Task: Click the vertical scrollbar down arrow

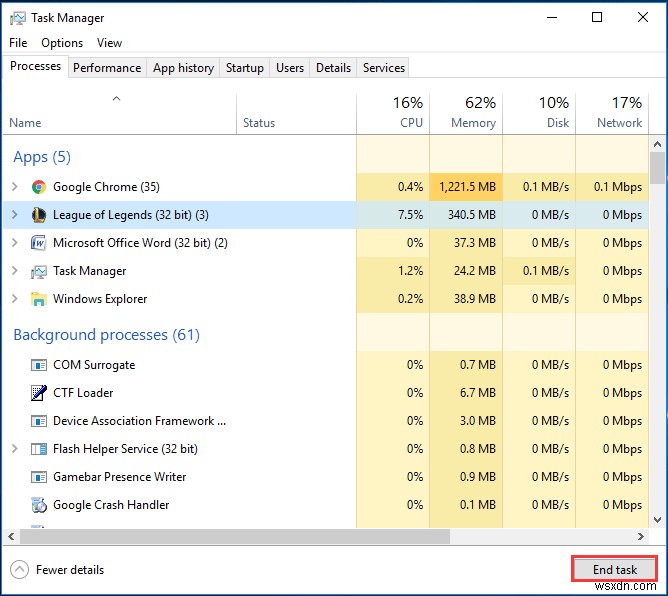Action: (657, 520)
